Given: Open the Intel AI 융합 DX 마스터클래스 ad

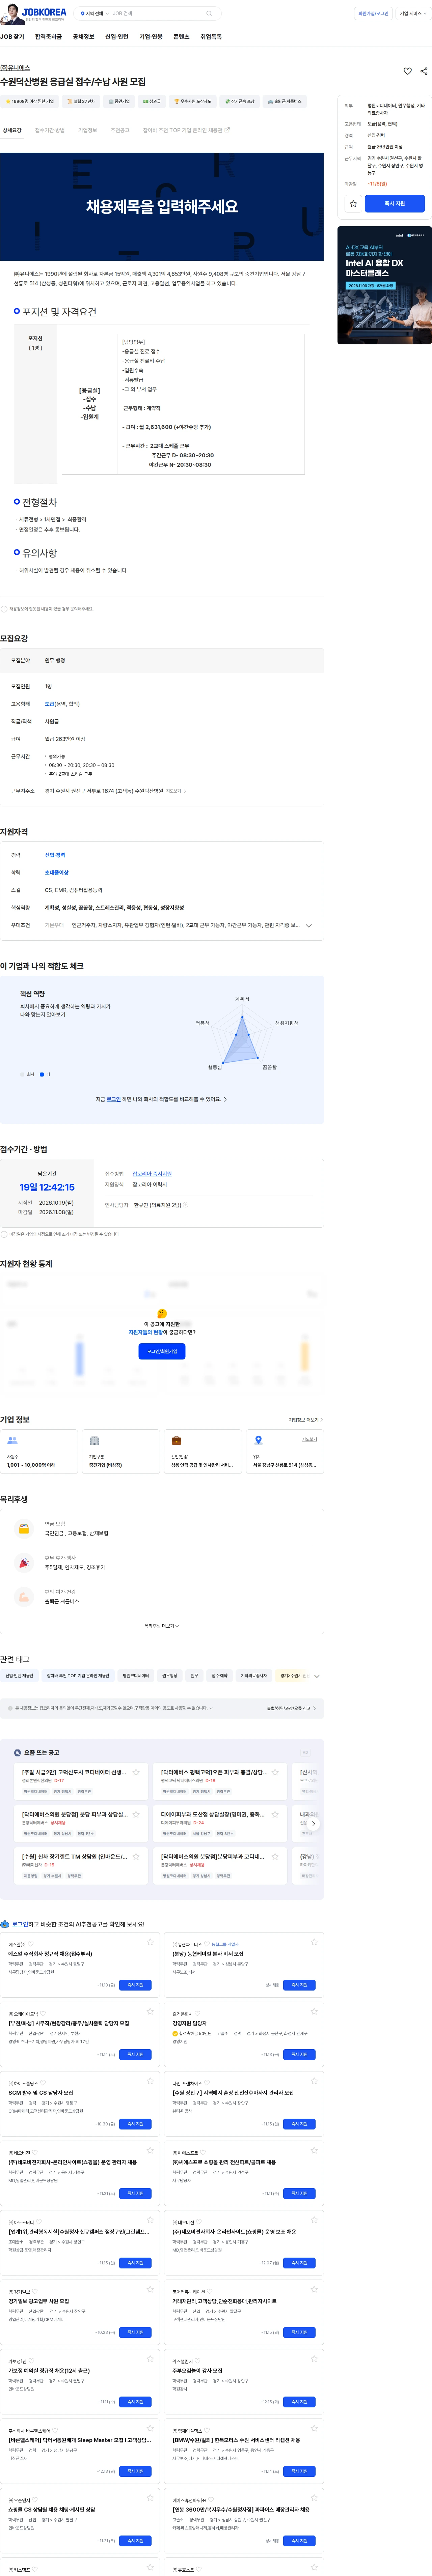Looking at the screenshot, I should (384, 285).
